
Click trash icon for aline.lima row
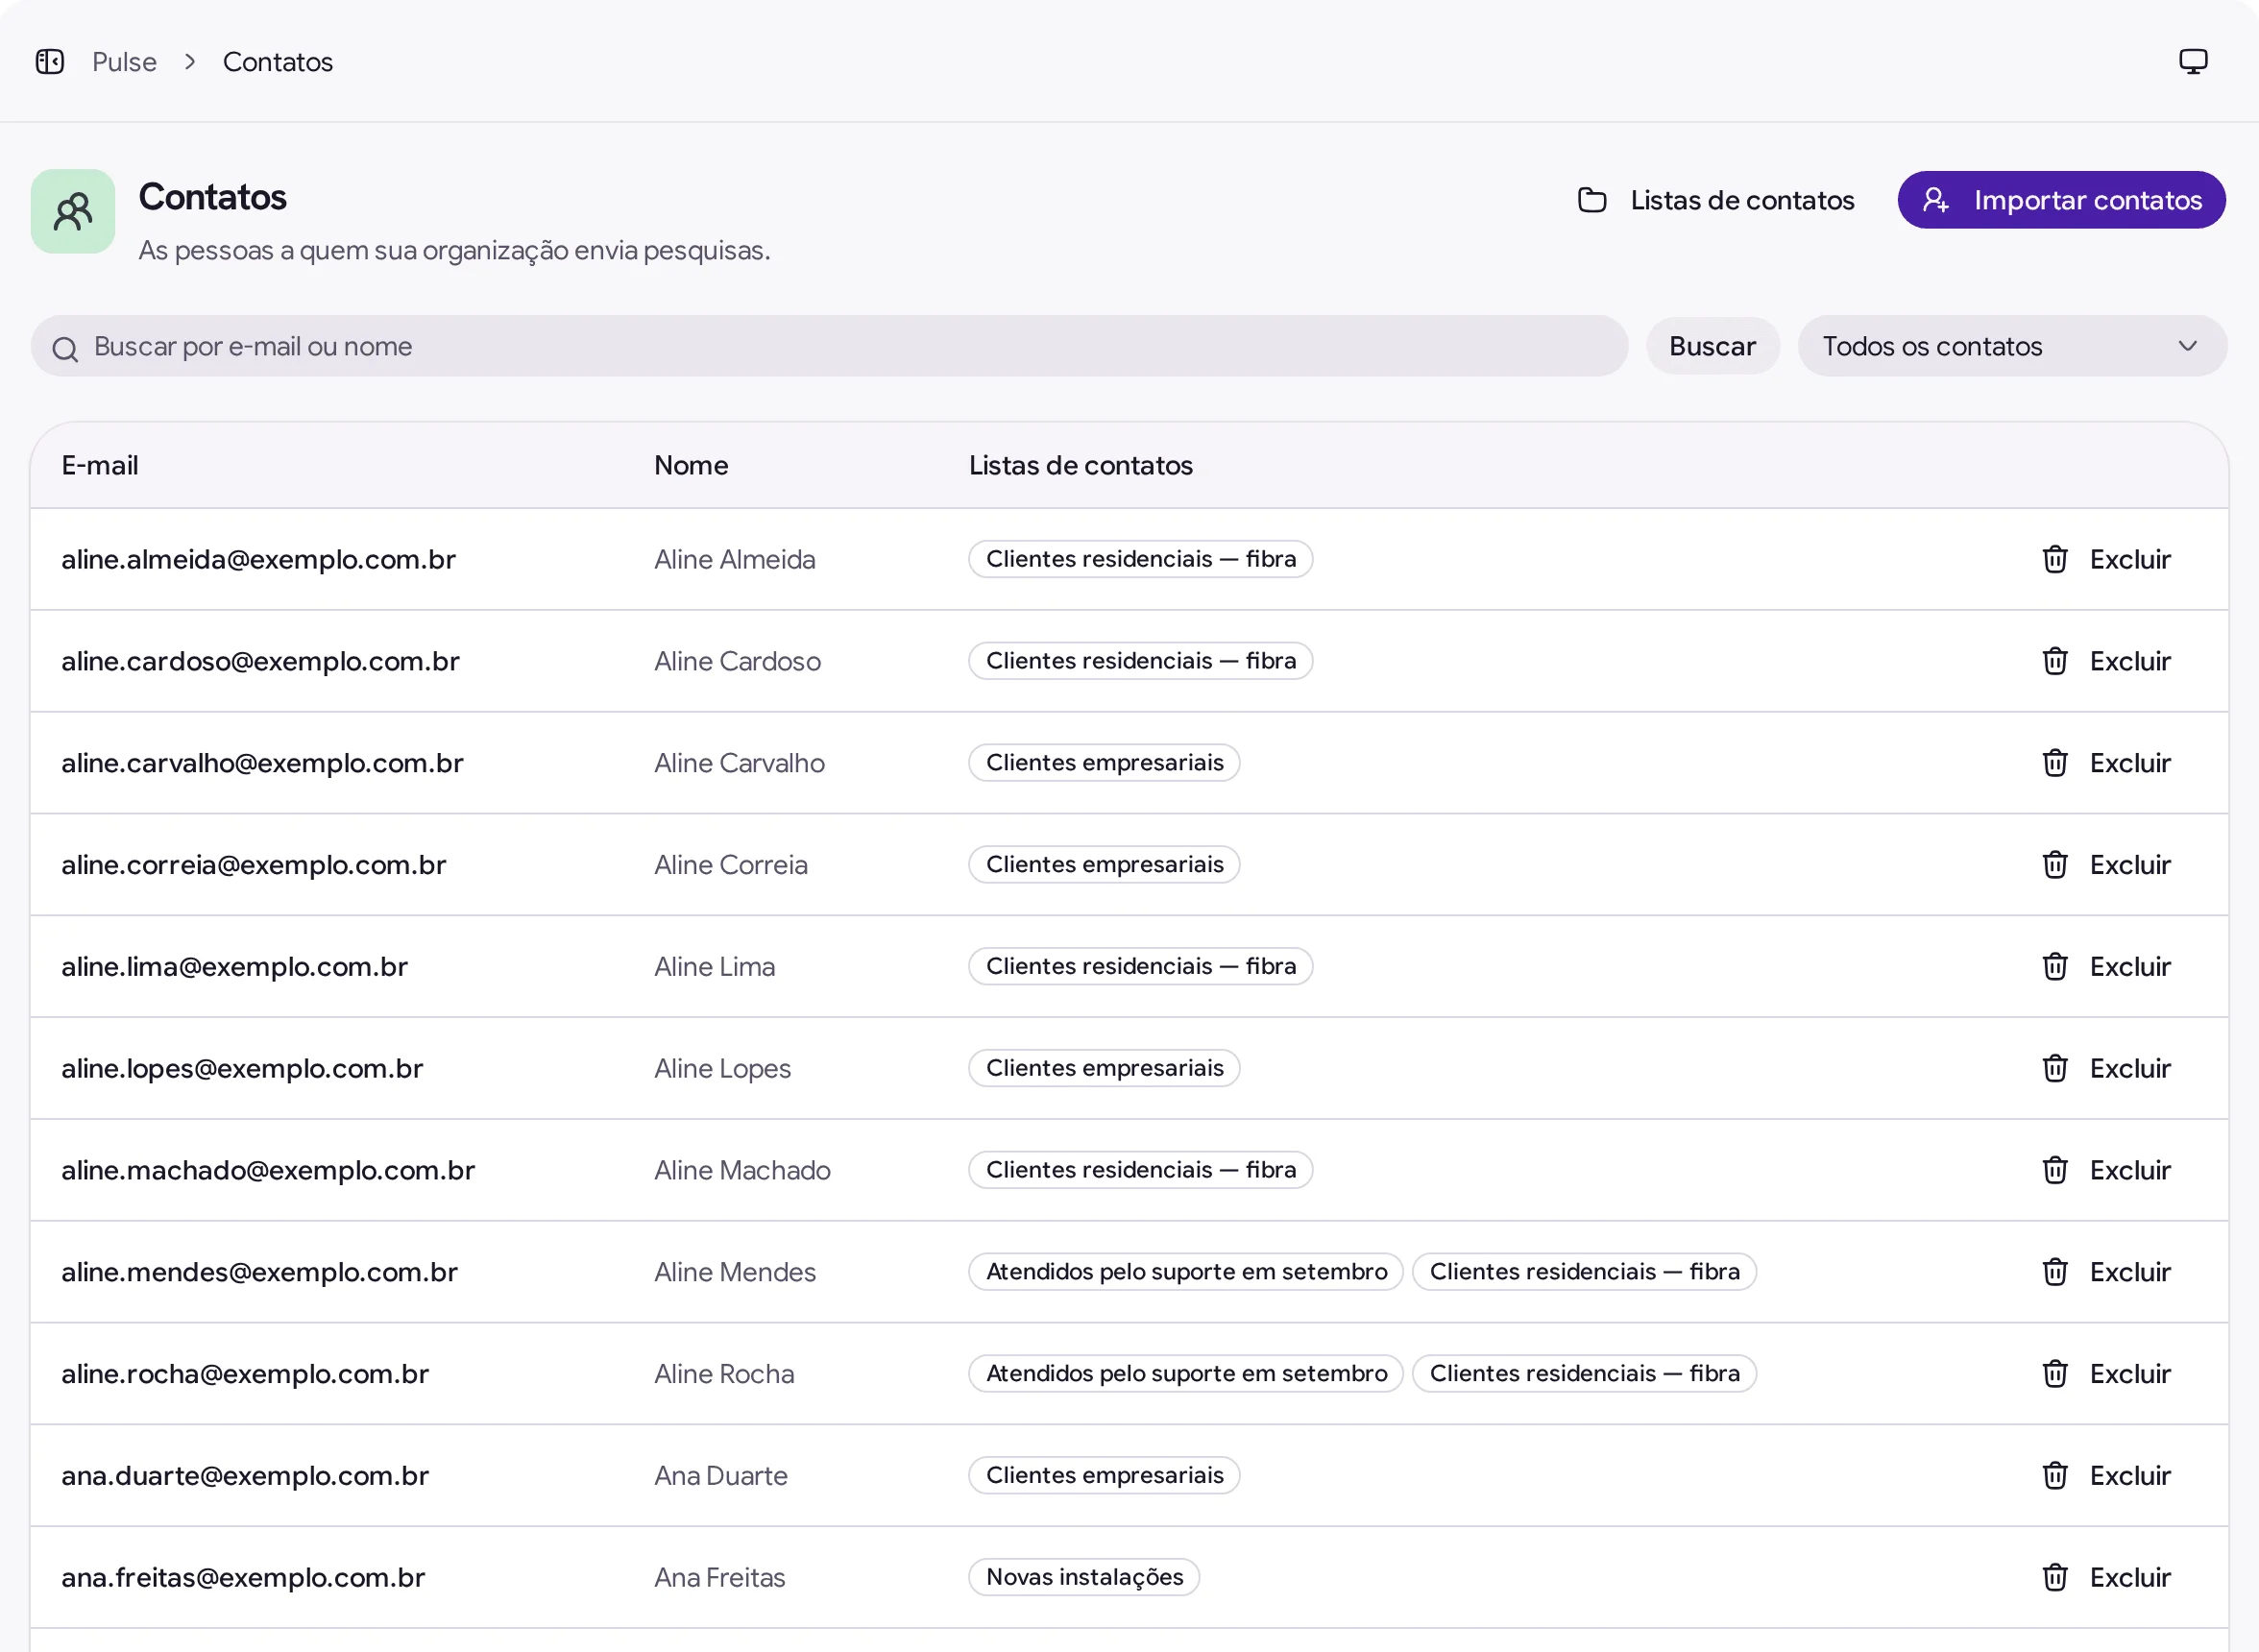[2055, 966]
